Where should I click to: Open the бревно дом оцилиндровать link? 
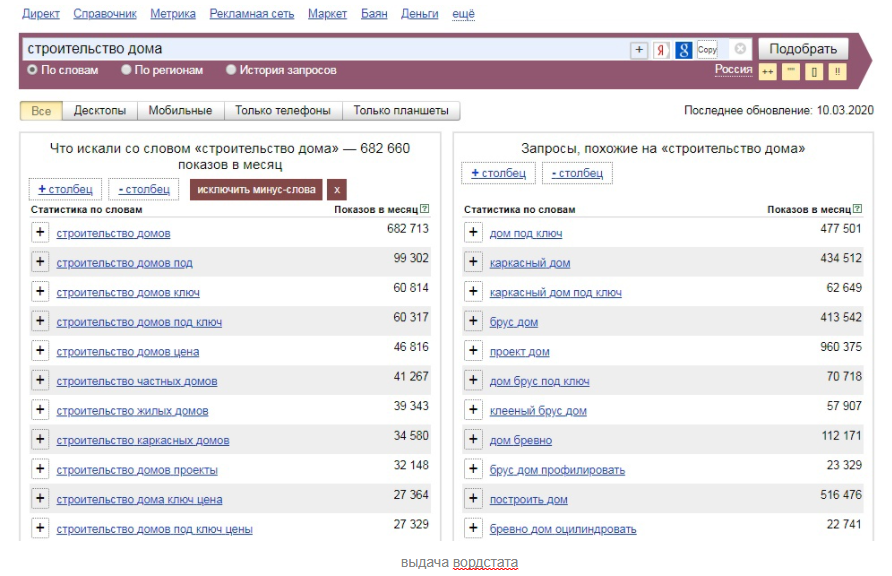pyautogui.click(x=563, y=529)
